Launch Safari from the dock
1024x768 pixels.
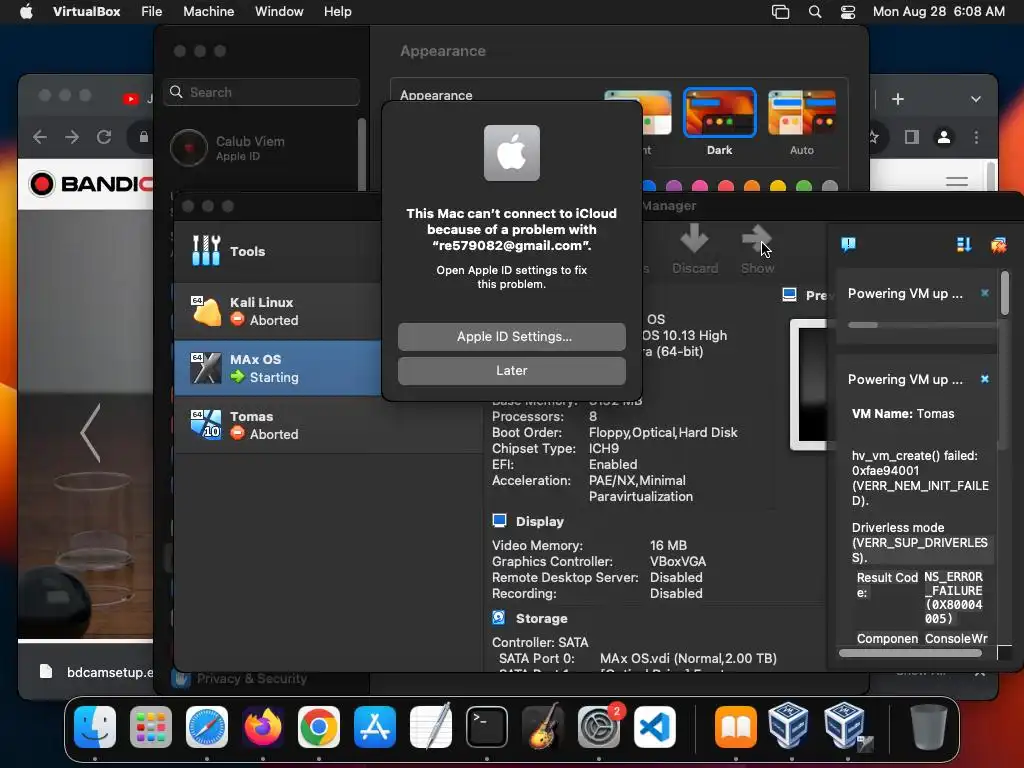point(207,727)
